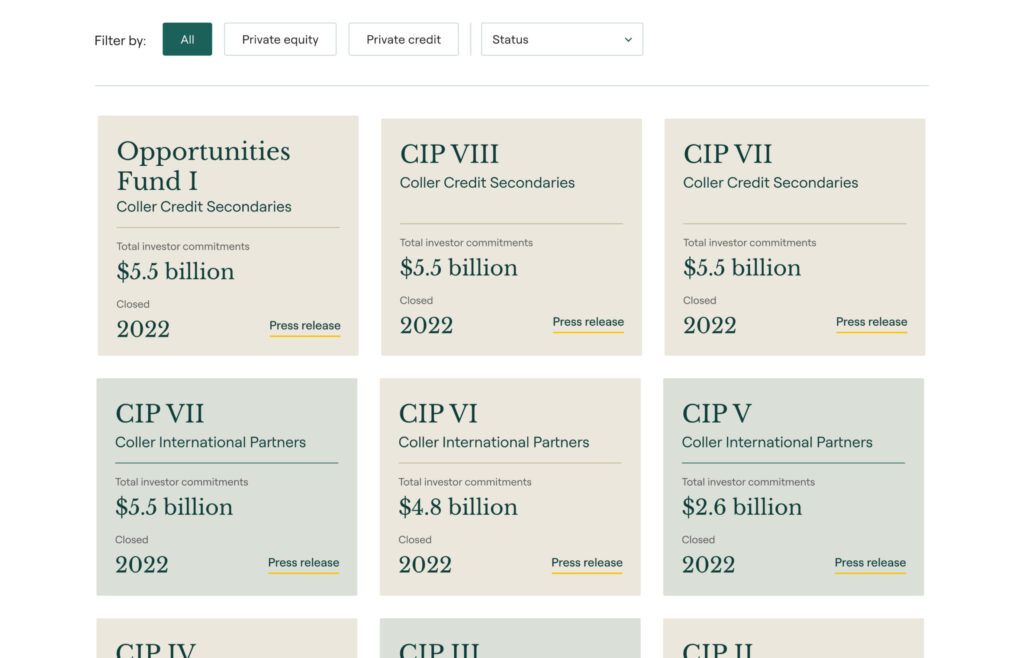Click the 2022 closed year in CIP V card

tap(709, 565)
